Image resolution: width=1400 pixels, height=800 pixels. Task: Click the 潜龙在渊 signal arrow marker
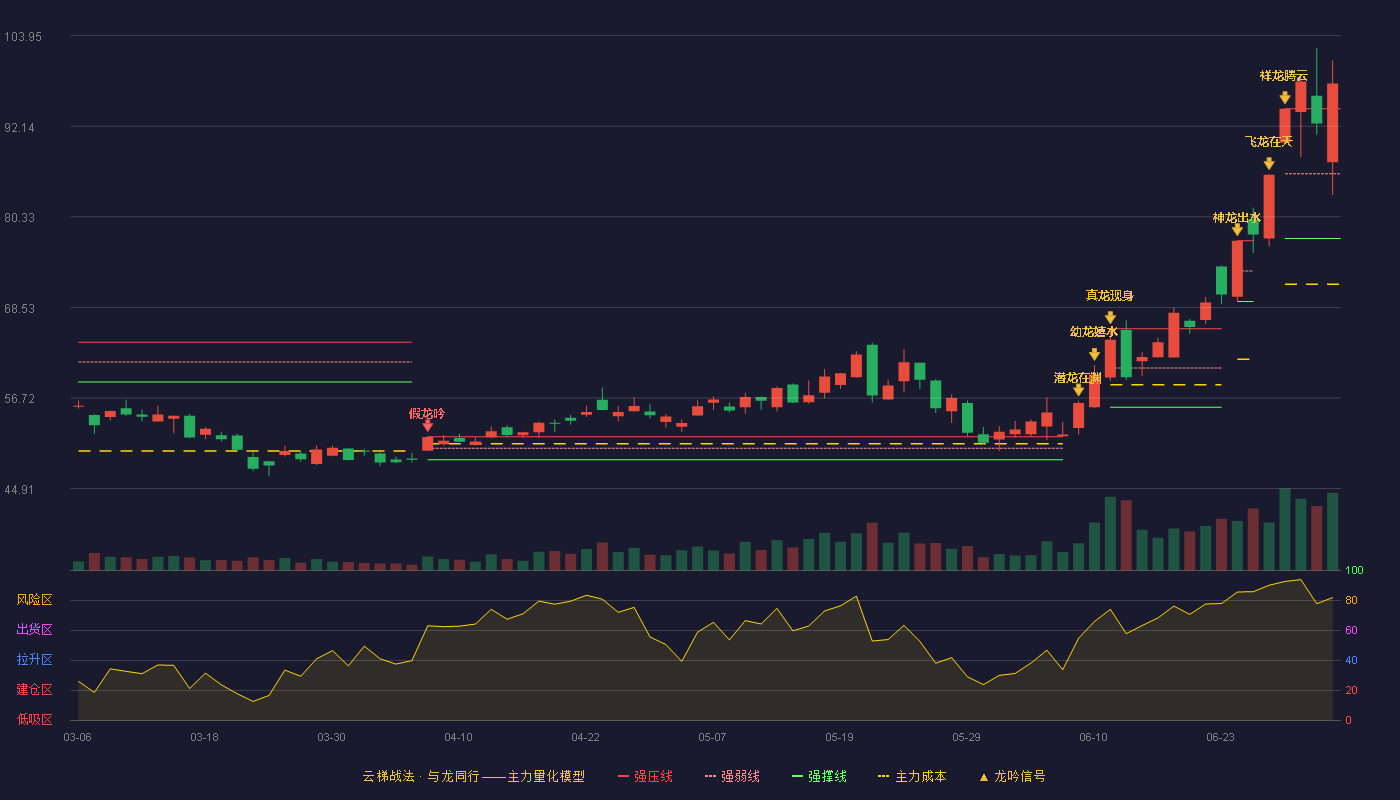click(x=1078, y=390)
